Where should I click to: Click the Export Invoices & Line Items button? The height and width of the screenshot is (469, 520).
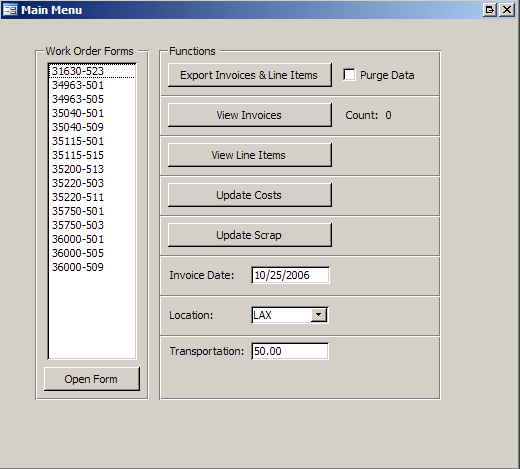pos(250,75)
